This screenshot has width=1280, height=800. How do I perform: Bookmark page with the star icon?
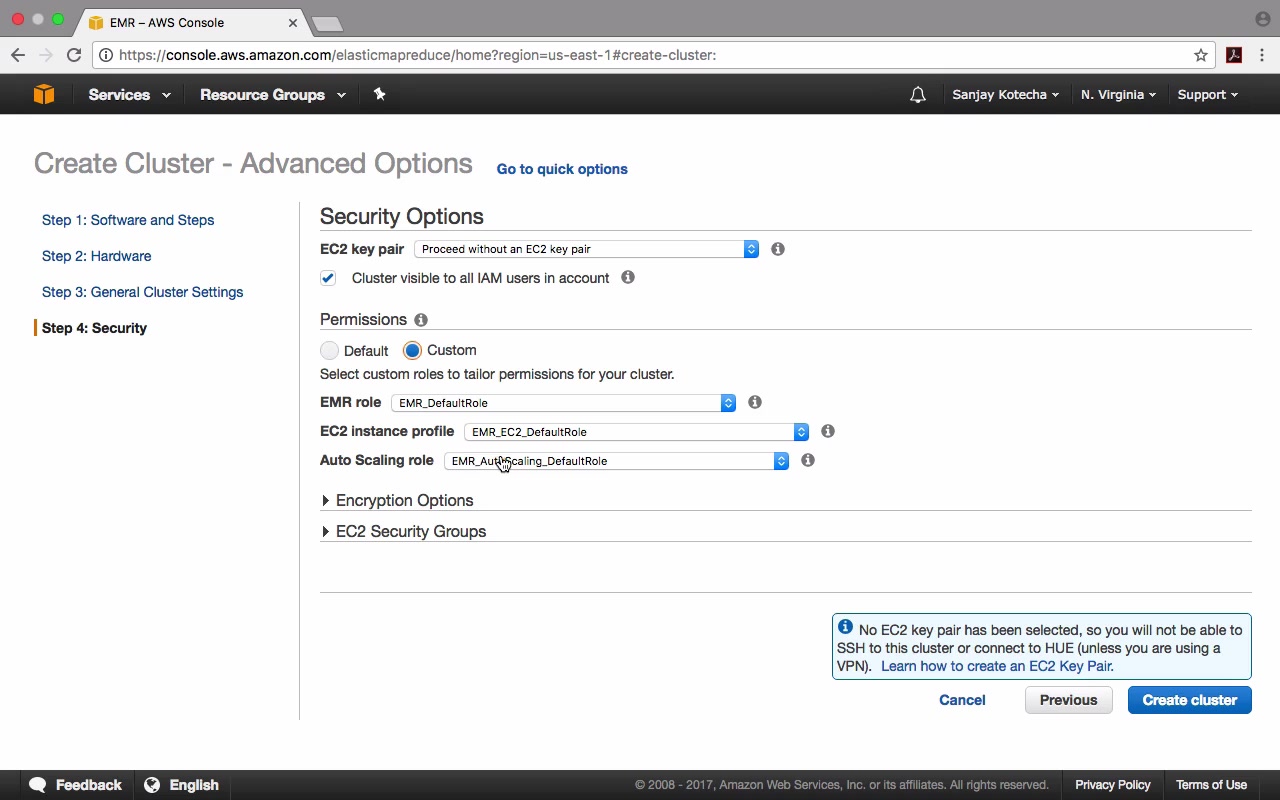pyautogui.click(x=1201, y=55)
